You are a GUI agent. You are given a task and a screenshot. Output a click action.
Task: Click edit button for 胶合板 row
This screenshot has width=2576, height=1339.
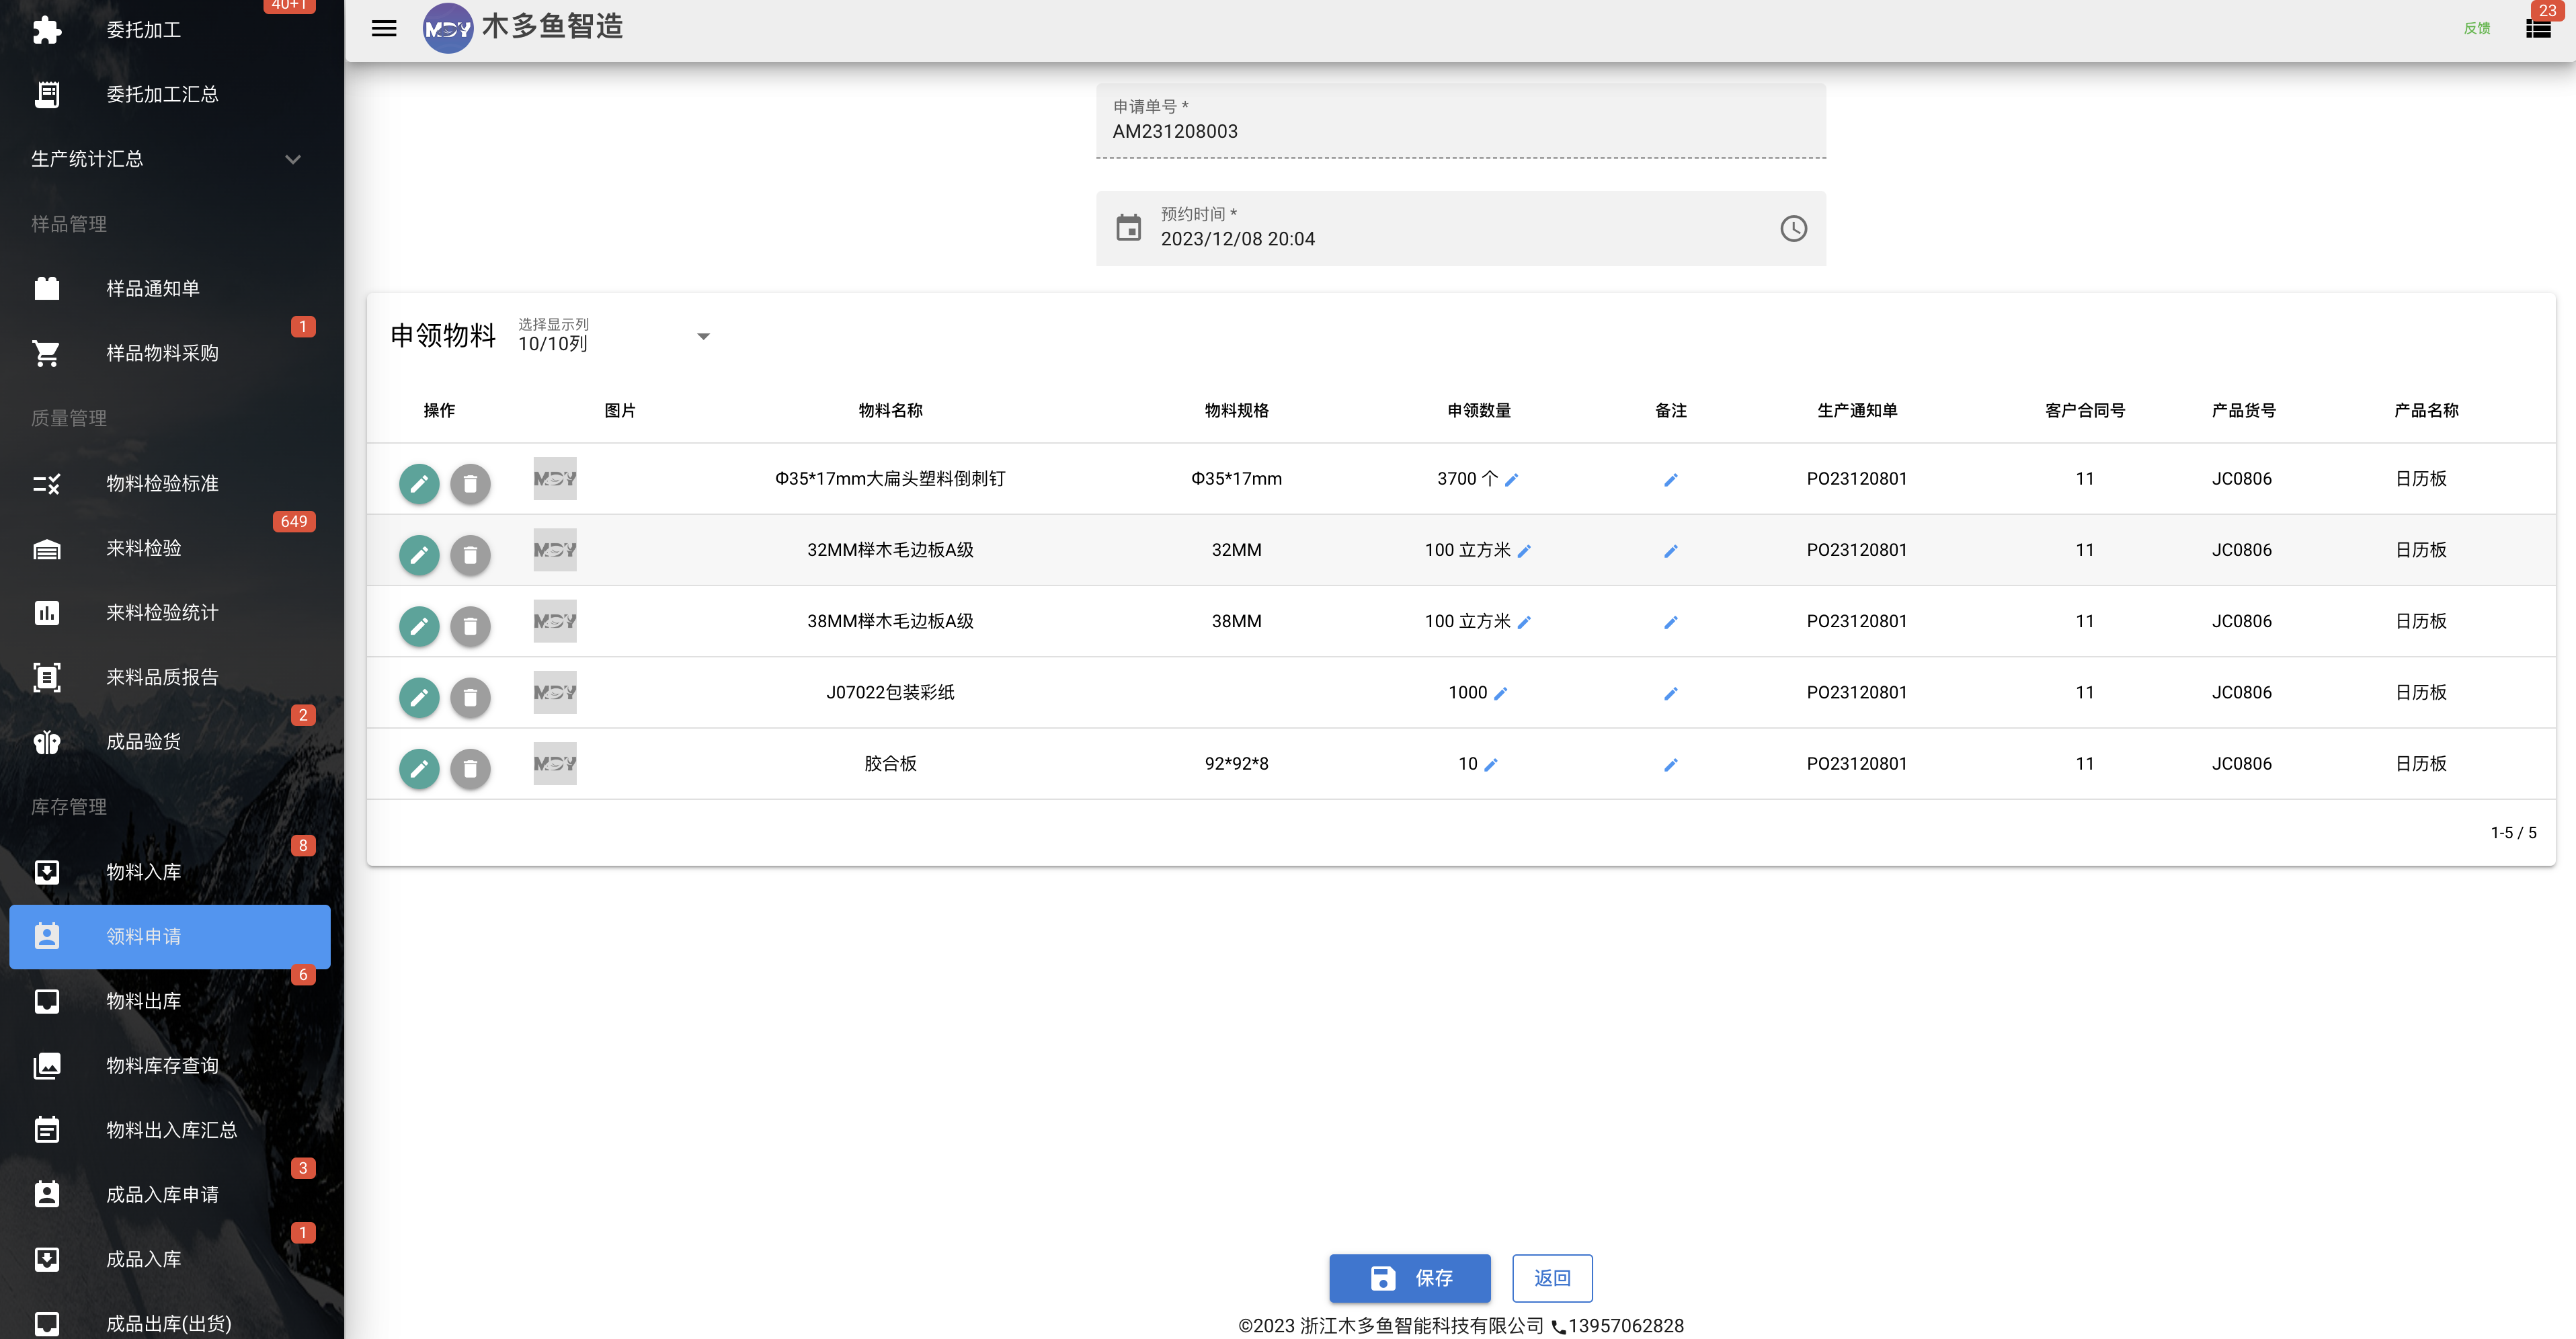[x=419, y=768]
